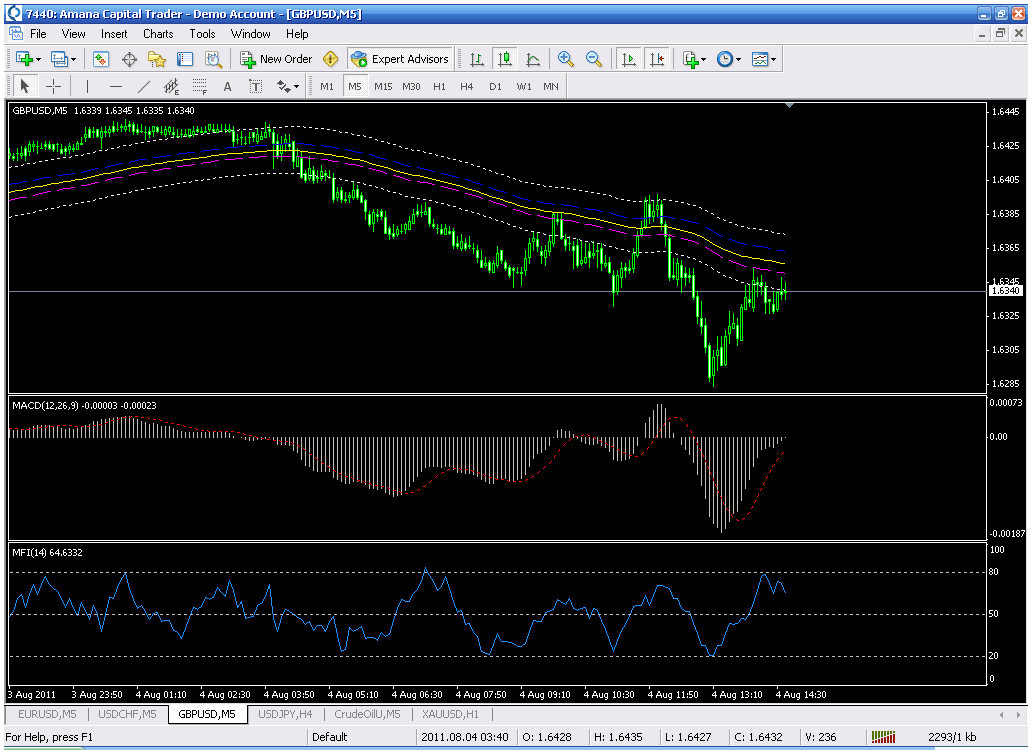Select the M1 timeframe
This screenshot has height=750, width=1032.
(x=327, y=86)
